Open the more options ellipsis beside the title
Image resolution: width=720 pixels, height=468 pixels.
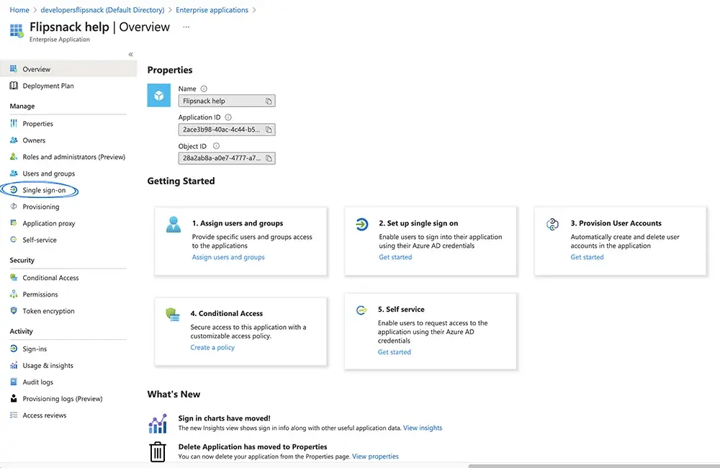(x=186, y=27)
